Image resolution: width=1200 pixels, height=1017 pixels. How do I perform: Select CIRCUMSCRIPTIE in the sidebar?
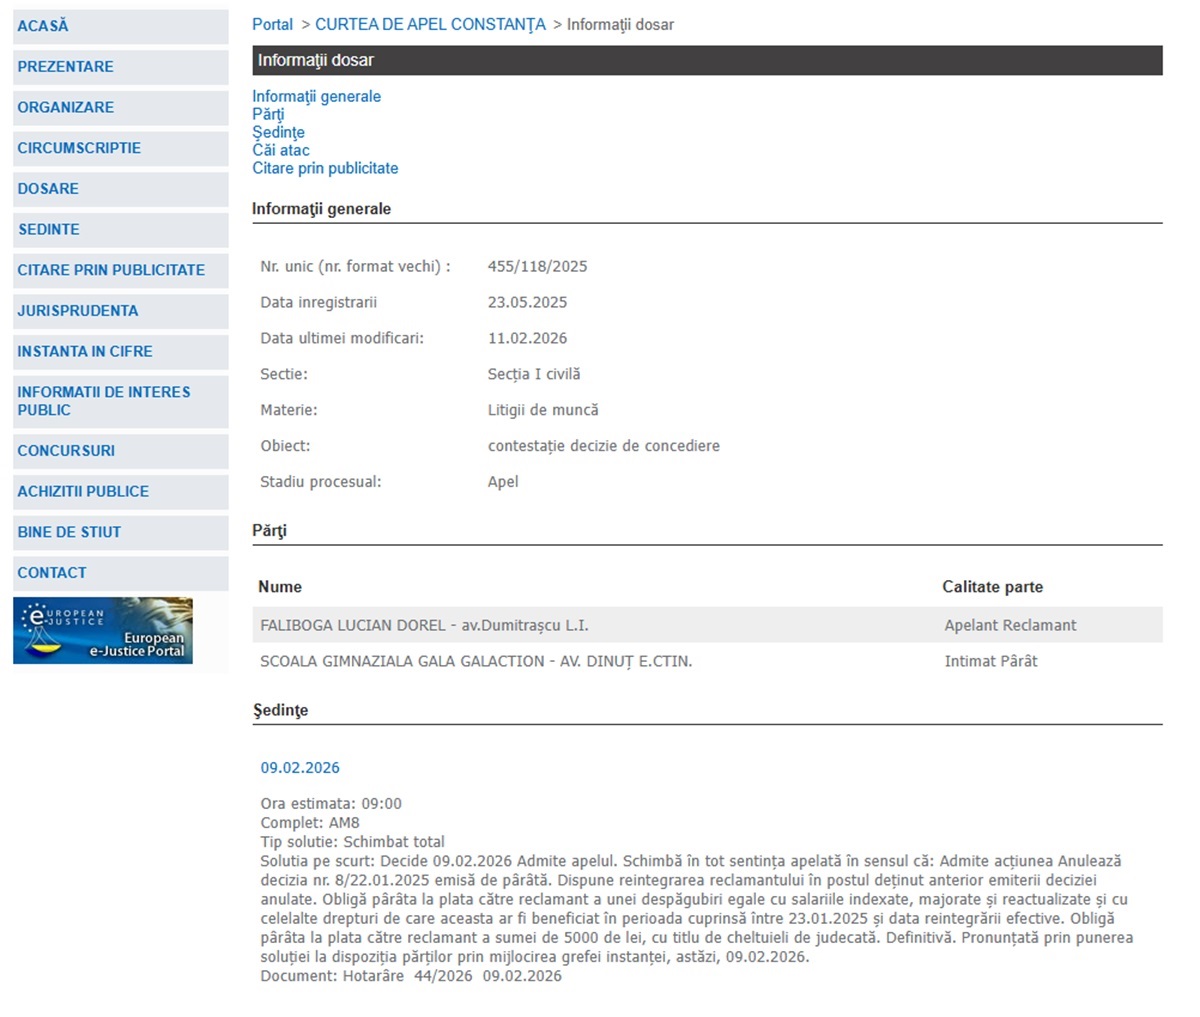[x=120, y=148]
